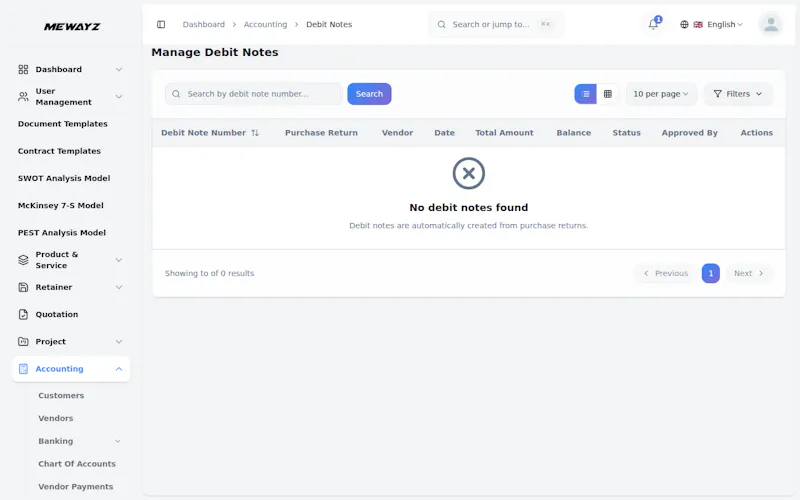This screenshot has height=500, width=800.
Task: Expand the Project chevron
Action: click(119, 341)
